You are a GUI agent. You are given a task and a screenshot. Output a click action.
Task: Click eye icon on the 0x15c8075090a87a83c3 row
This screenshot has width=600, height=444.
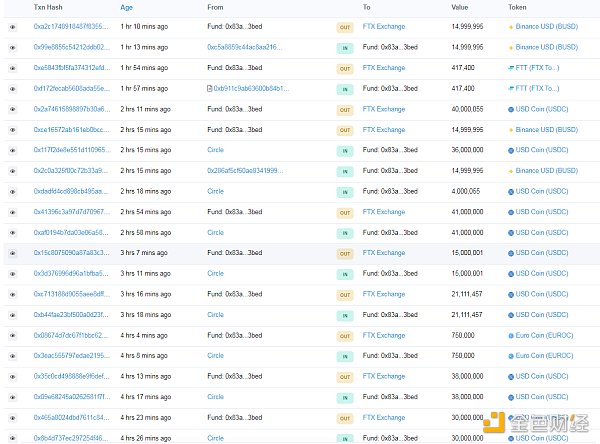pyautogui.click(x=13, y=253)
